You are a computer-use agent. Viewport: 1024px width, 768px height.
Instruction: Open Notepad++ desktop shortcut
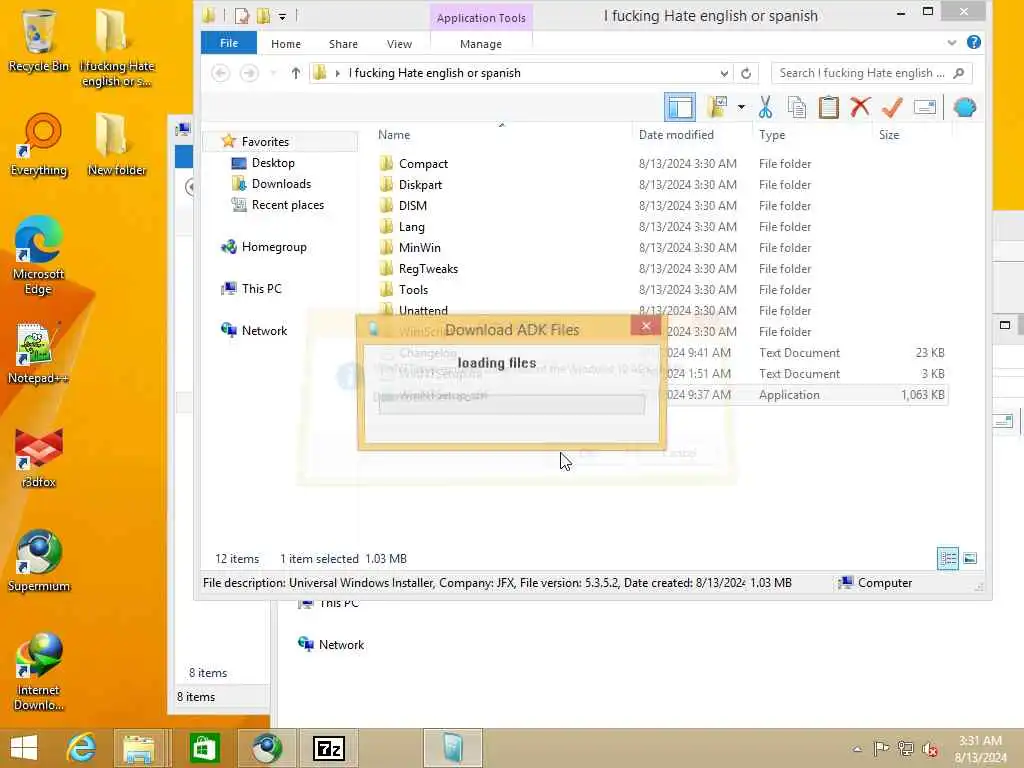(38, 353)
